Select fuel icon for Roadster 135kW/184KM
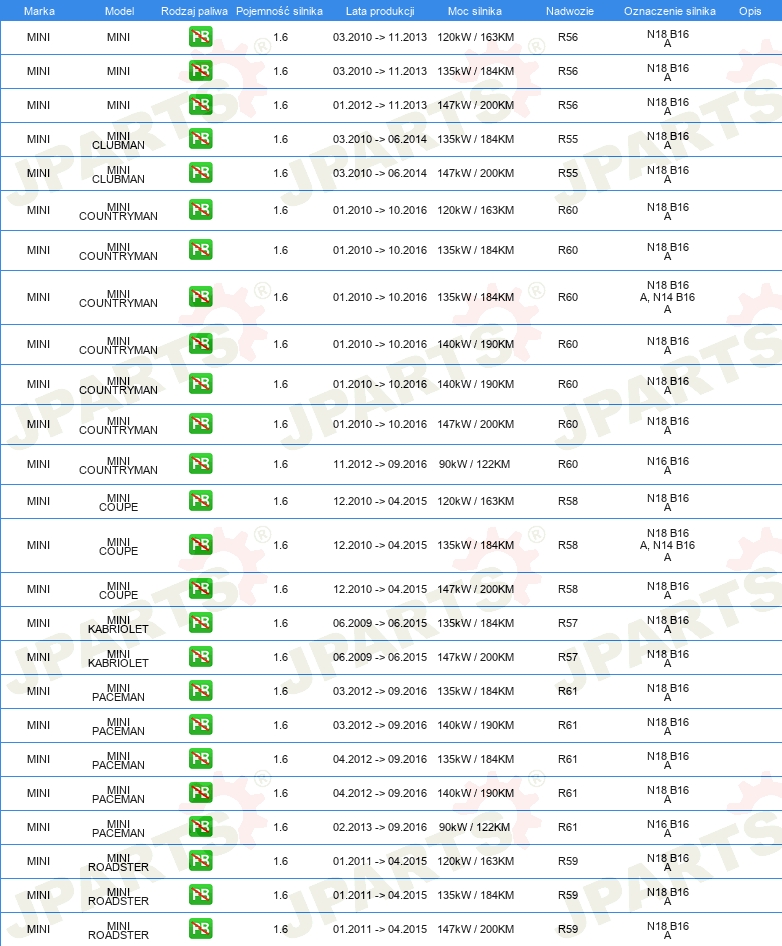The height and width of the screenshot is (946, 782). pyautogui.click(x=200, y=895)
